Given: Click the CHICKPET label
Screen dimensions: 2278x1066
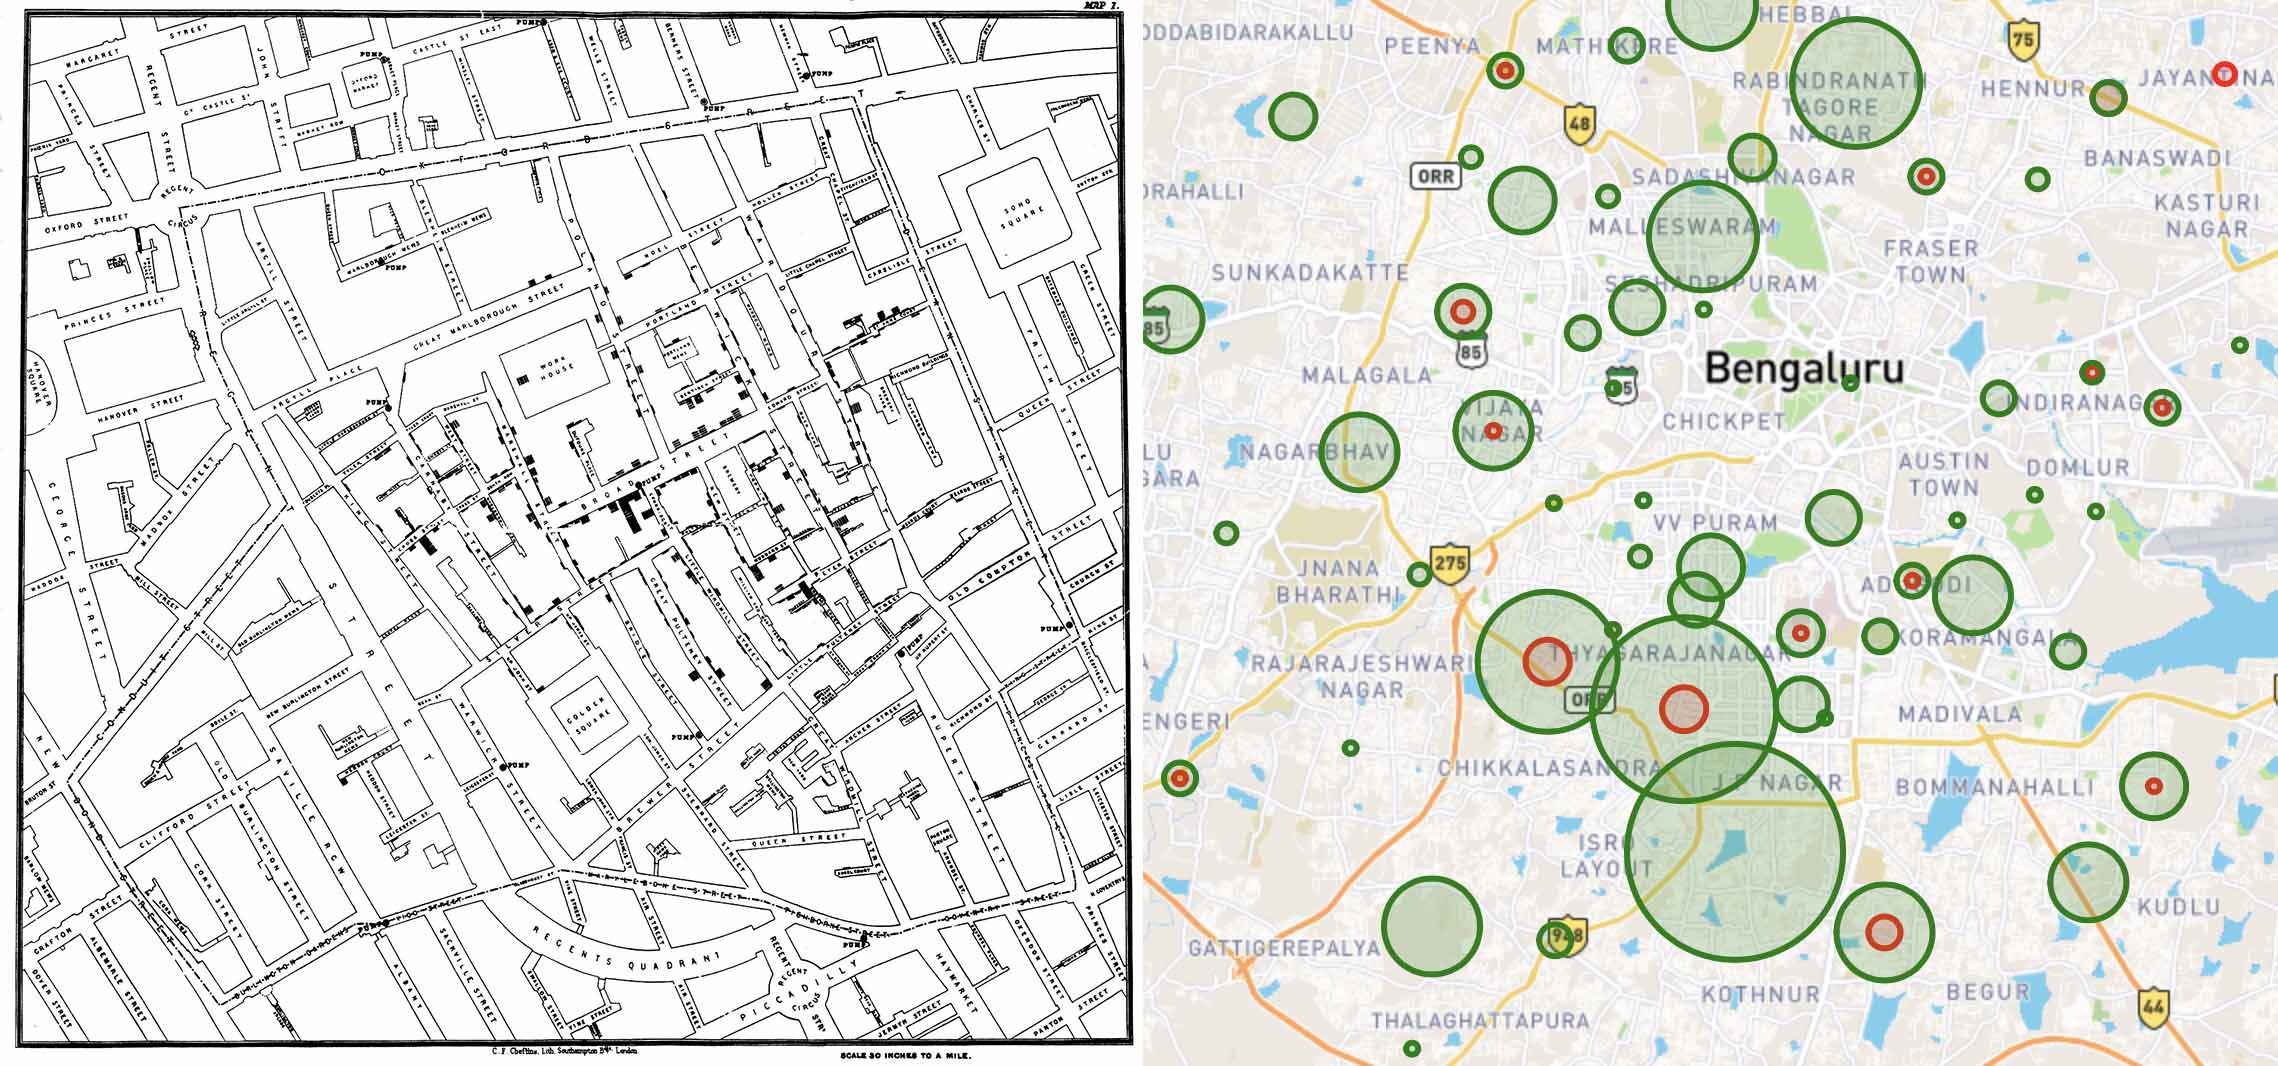Looking at the screenshot, I should coord(1724,422).
